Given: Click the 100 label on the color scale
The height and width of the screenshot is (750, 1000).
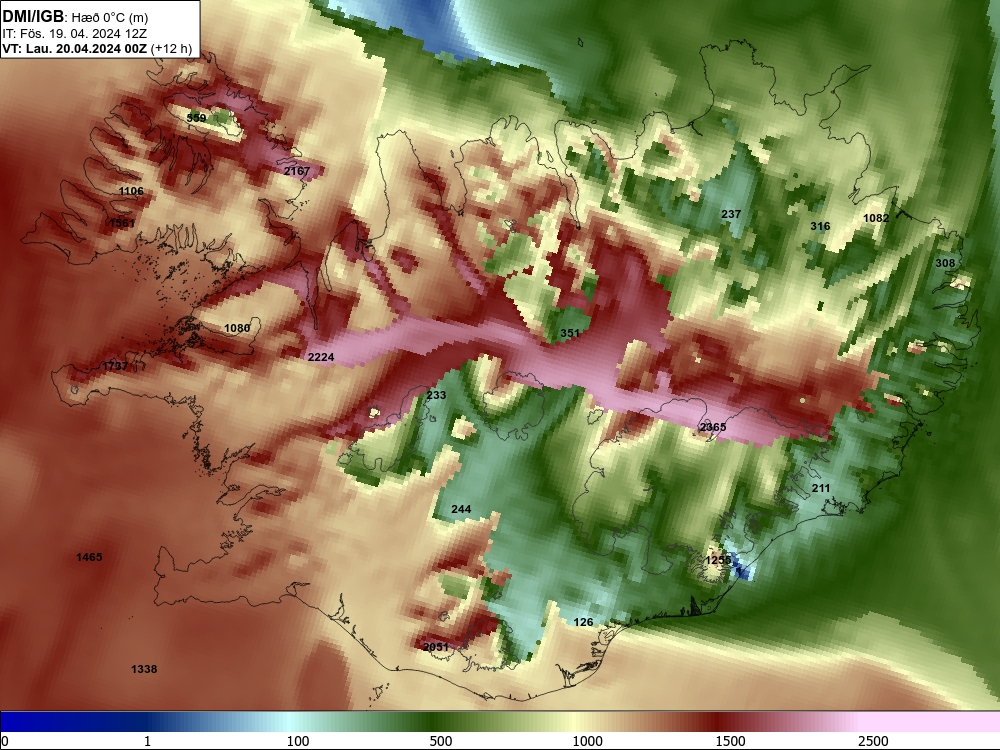Looking at the screenshot, I should (x=298, y=741).
